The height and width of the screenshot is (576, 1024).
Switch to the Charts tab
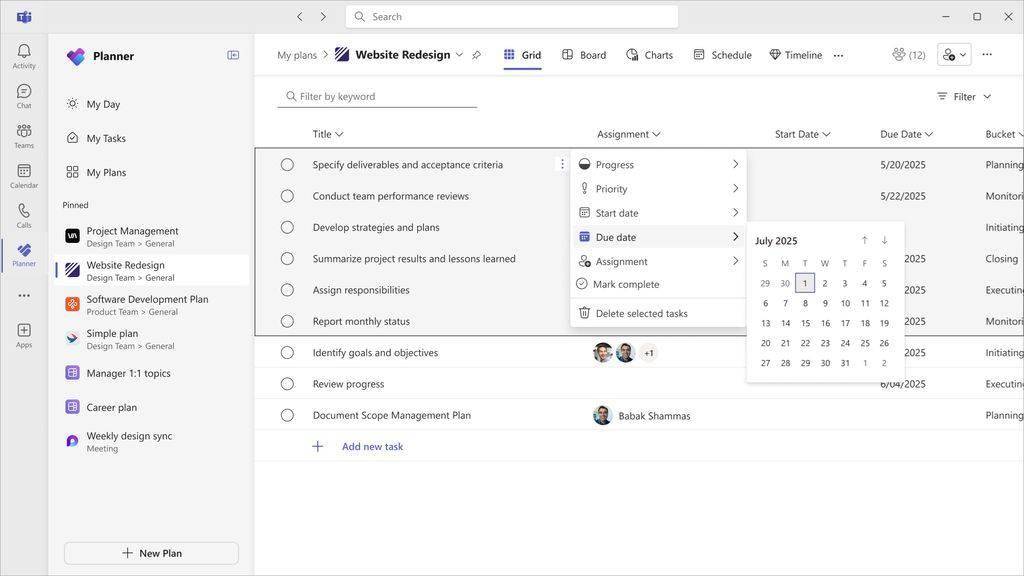point(650,55)
